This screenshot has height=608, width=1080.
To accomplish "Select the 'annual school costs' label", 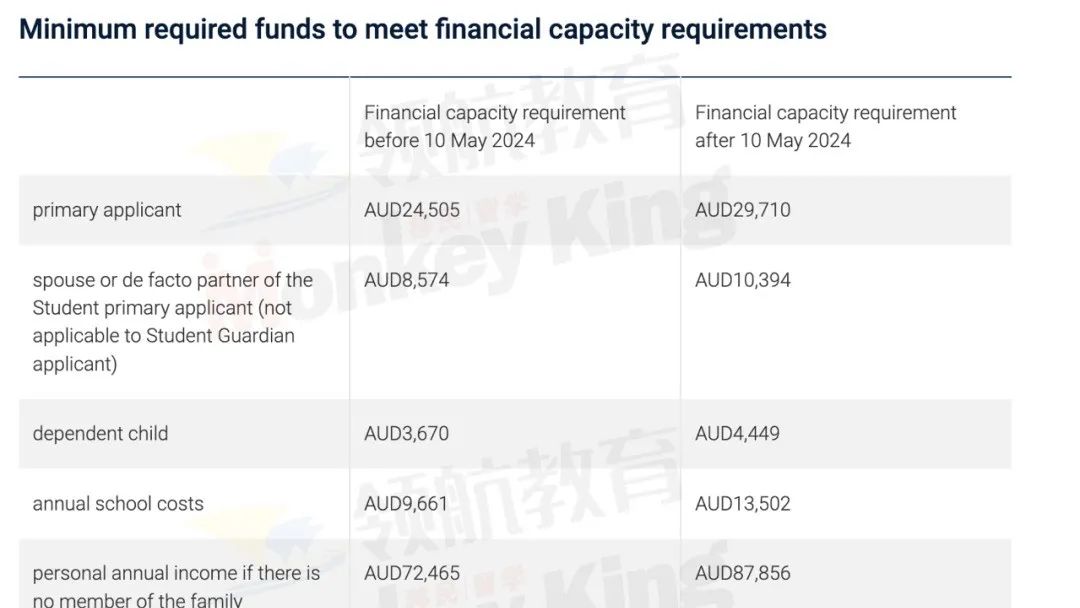I will (118, 504).
